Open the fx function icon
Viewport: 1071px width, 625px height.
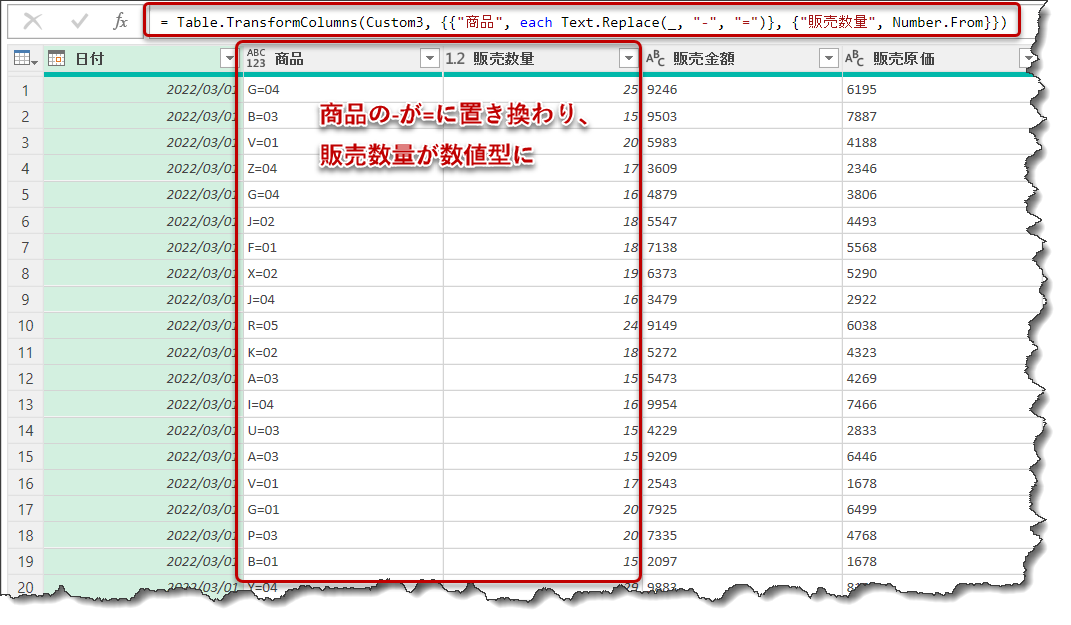click(120, 22)
